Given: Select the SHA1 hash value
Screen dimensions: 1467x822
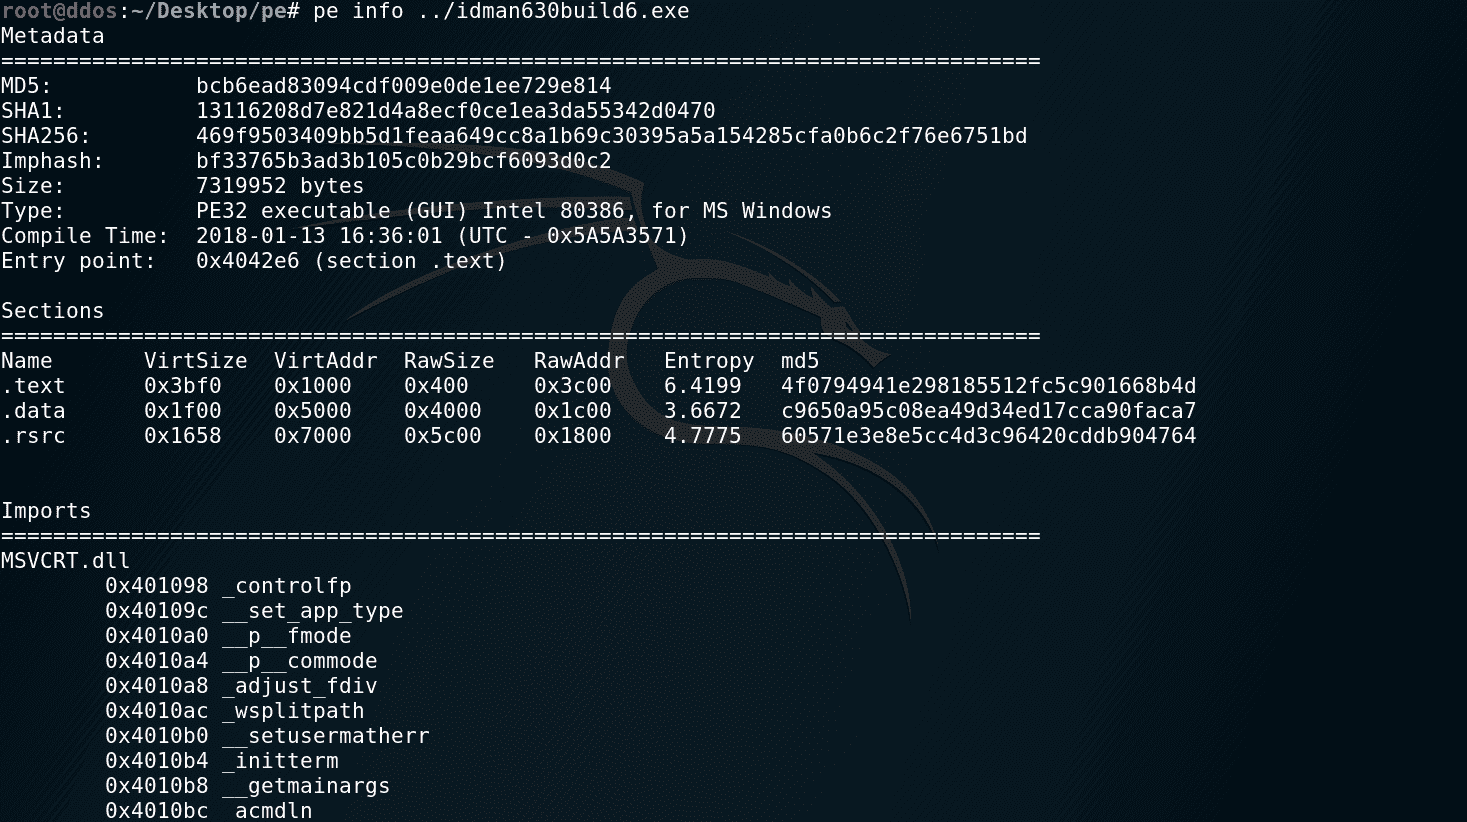Looking at the screenshot, I should pos(456,111).
